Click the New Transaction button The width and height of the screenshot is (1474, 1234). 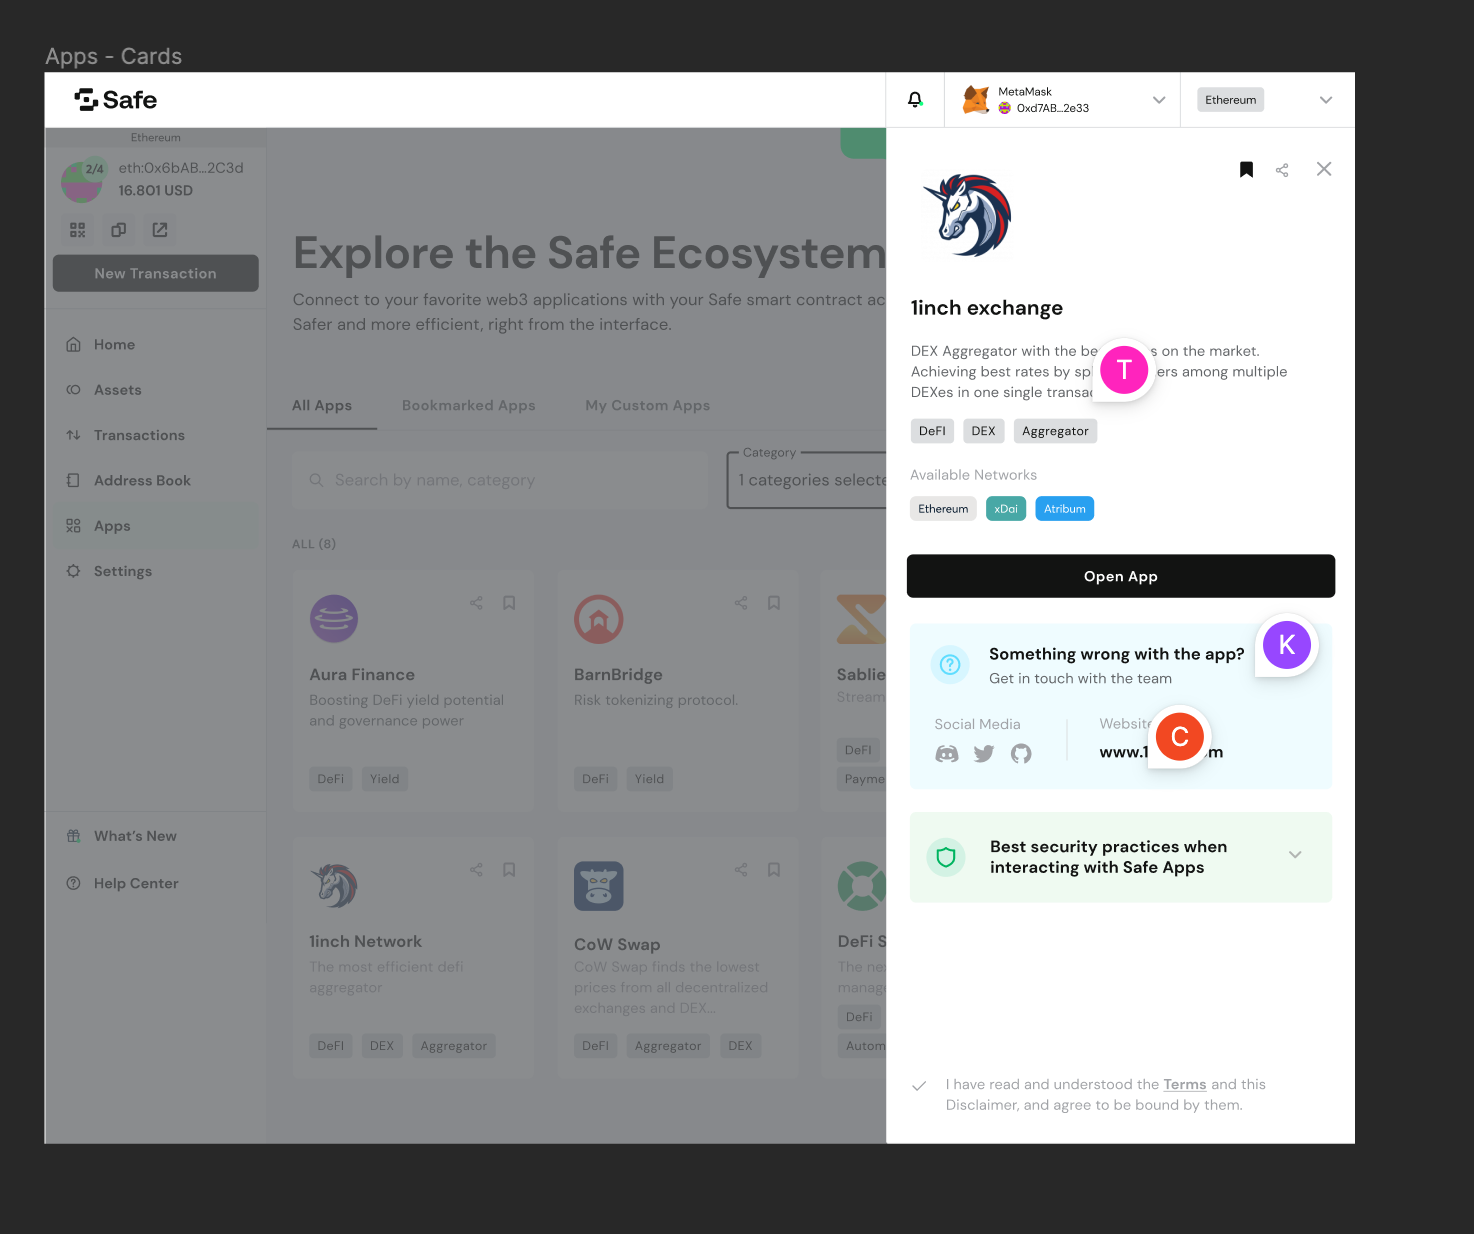(156, 273)
